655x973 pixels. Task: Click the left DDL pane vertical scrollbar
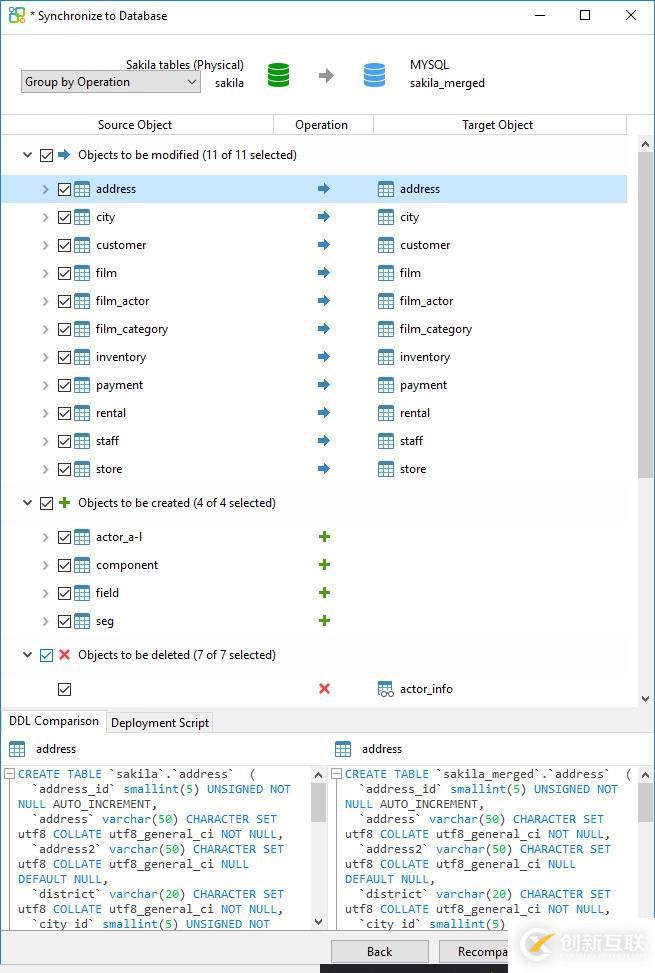318,804
